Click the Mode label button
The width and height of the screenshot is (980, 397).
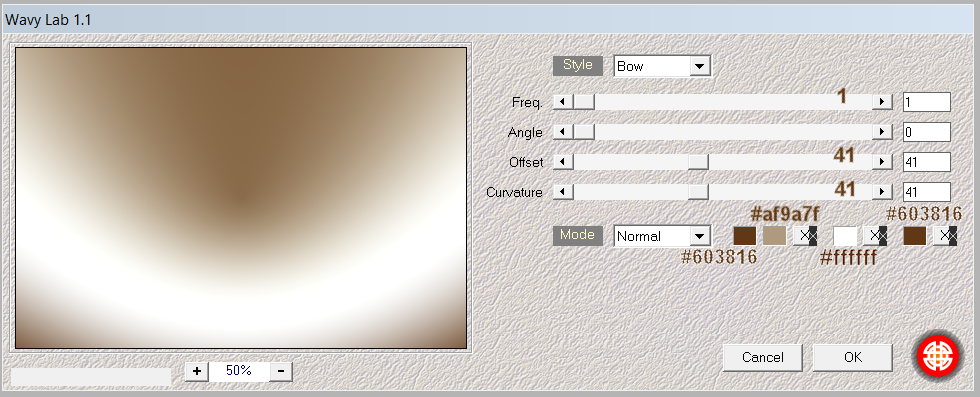[578, 235]
